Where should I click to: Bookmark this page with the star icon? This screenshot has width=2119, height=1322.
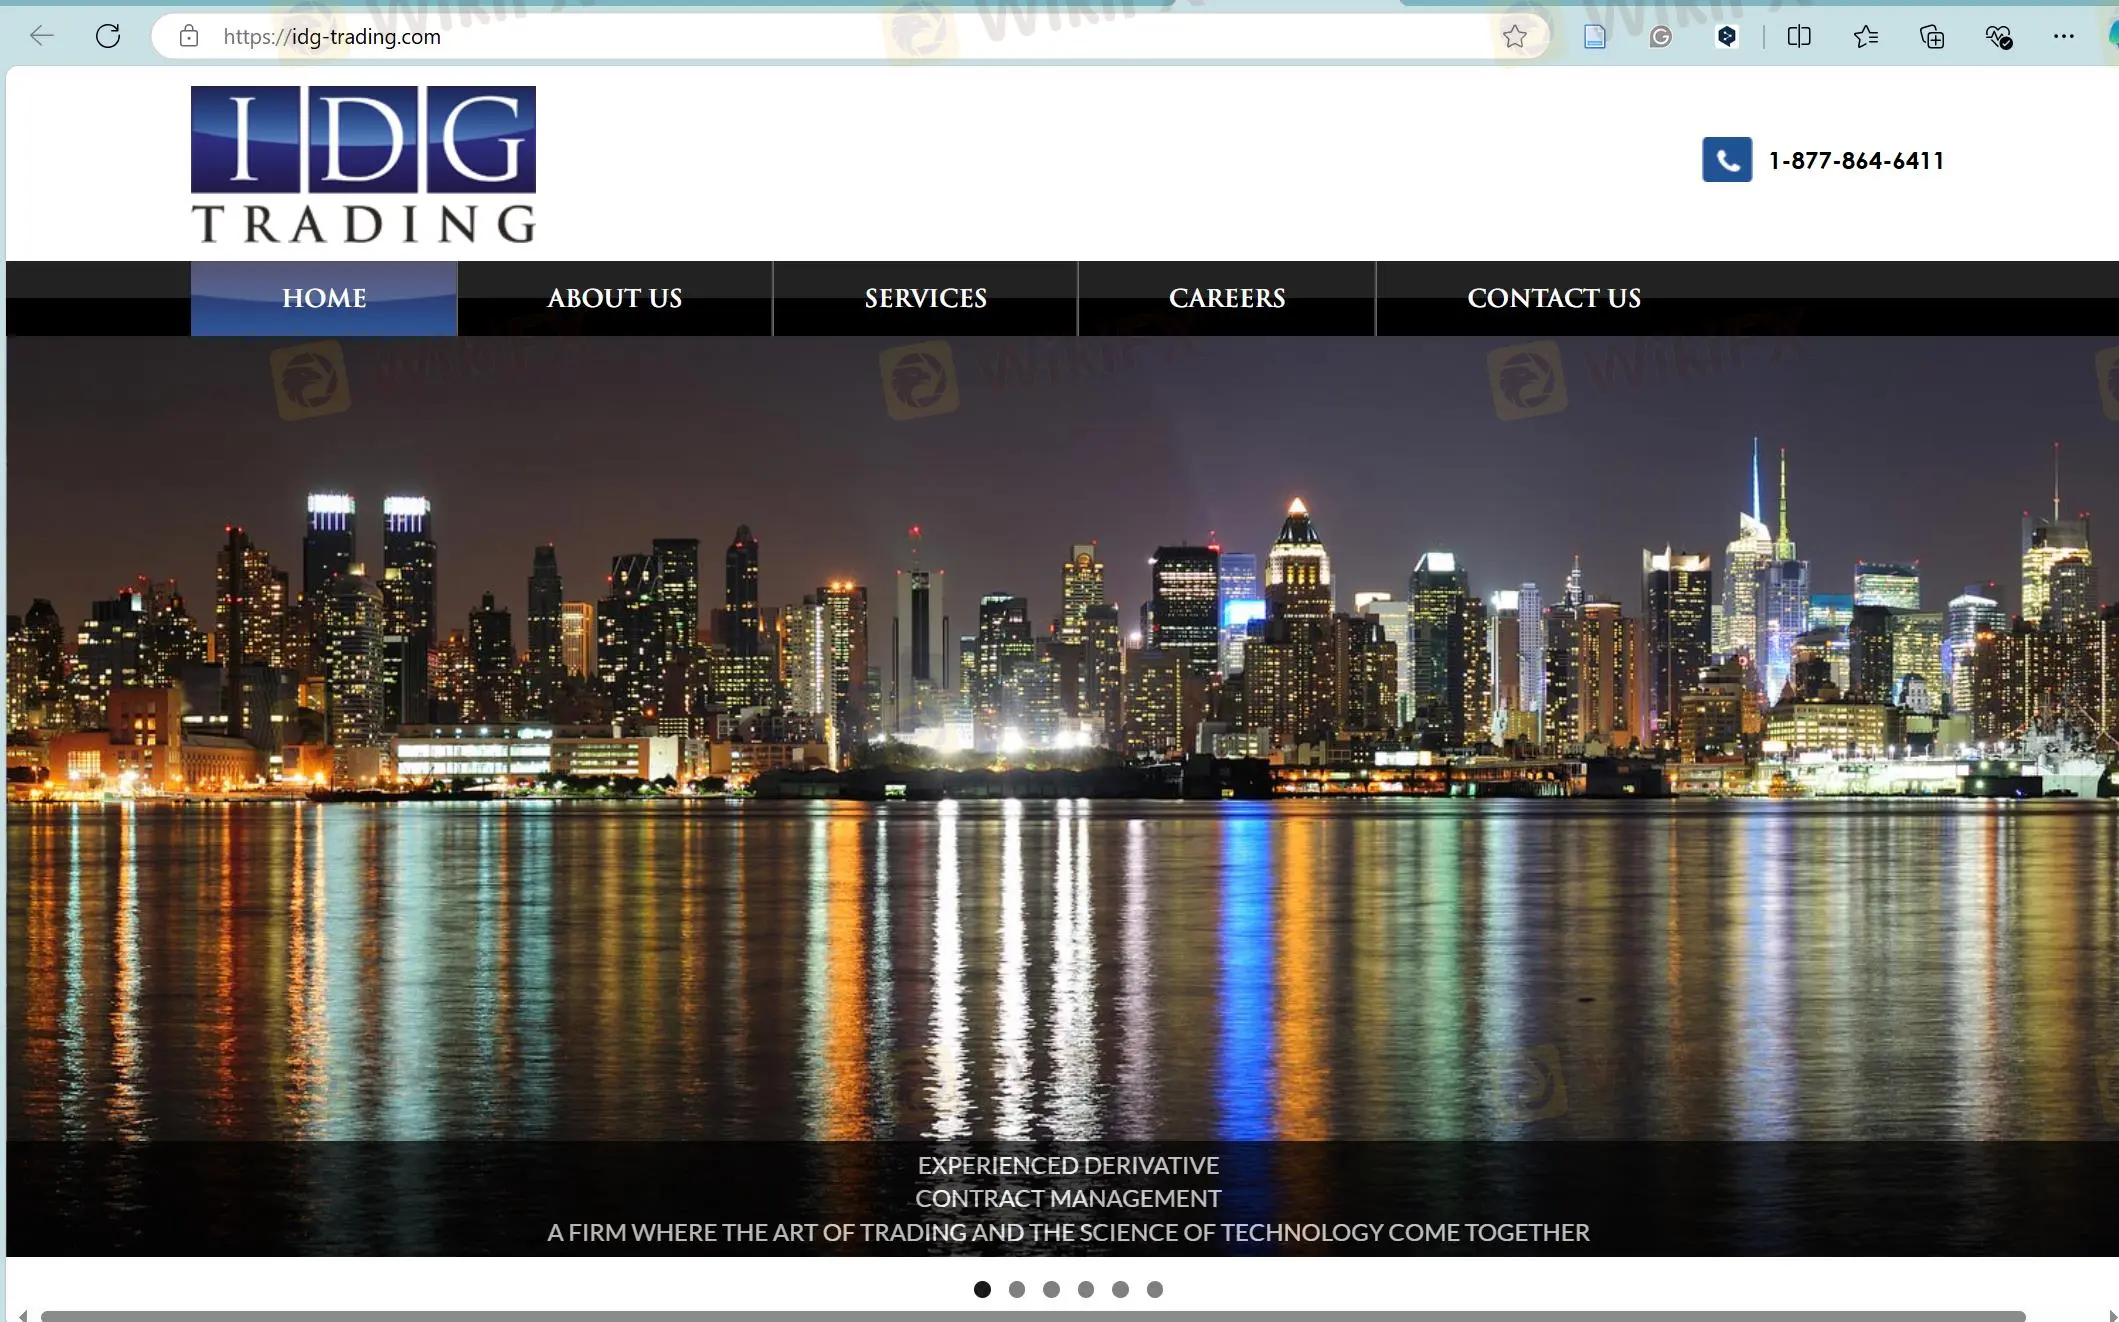coord(1515,37)
